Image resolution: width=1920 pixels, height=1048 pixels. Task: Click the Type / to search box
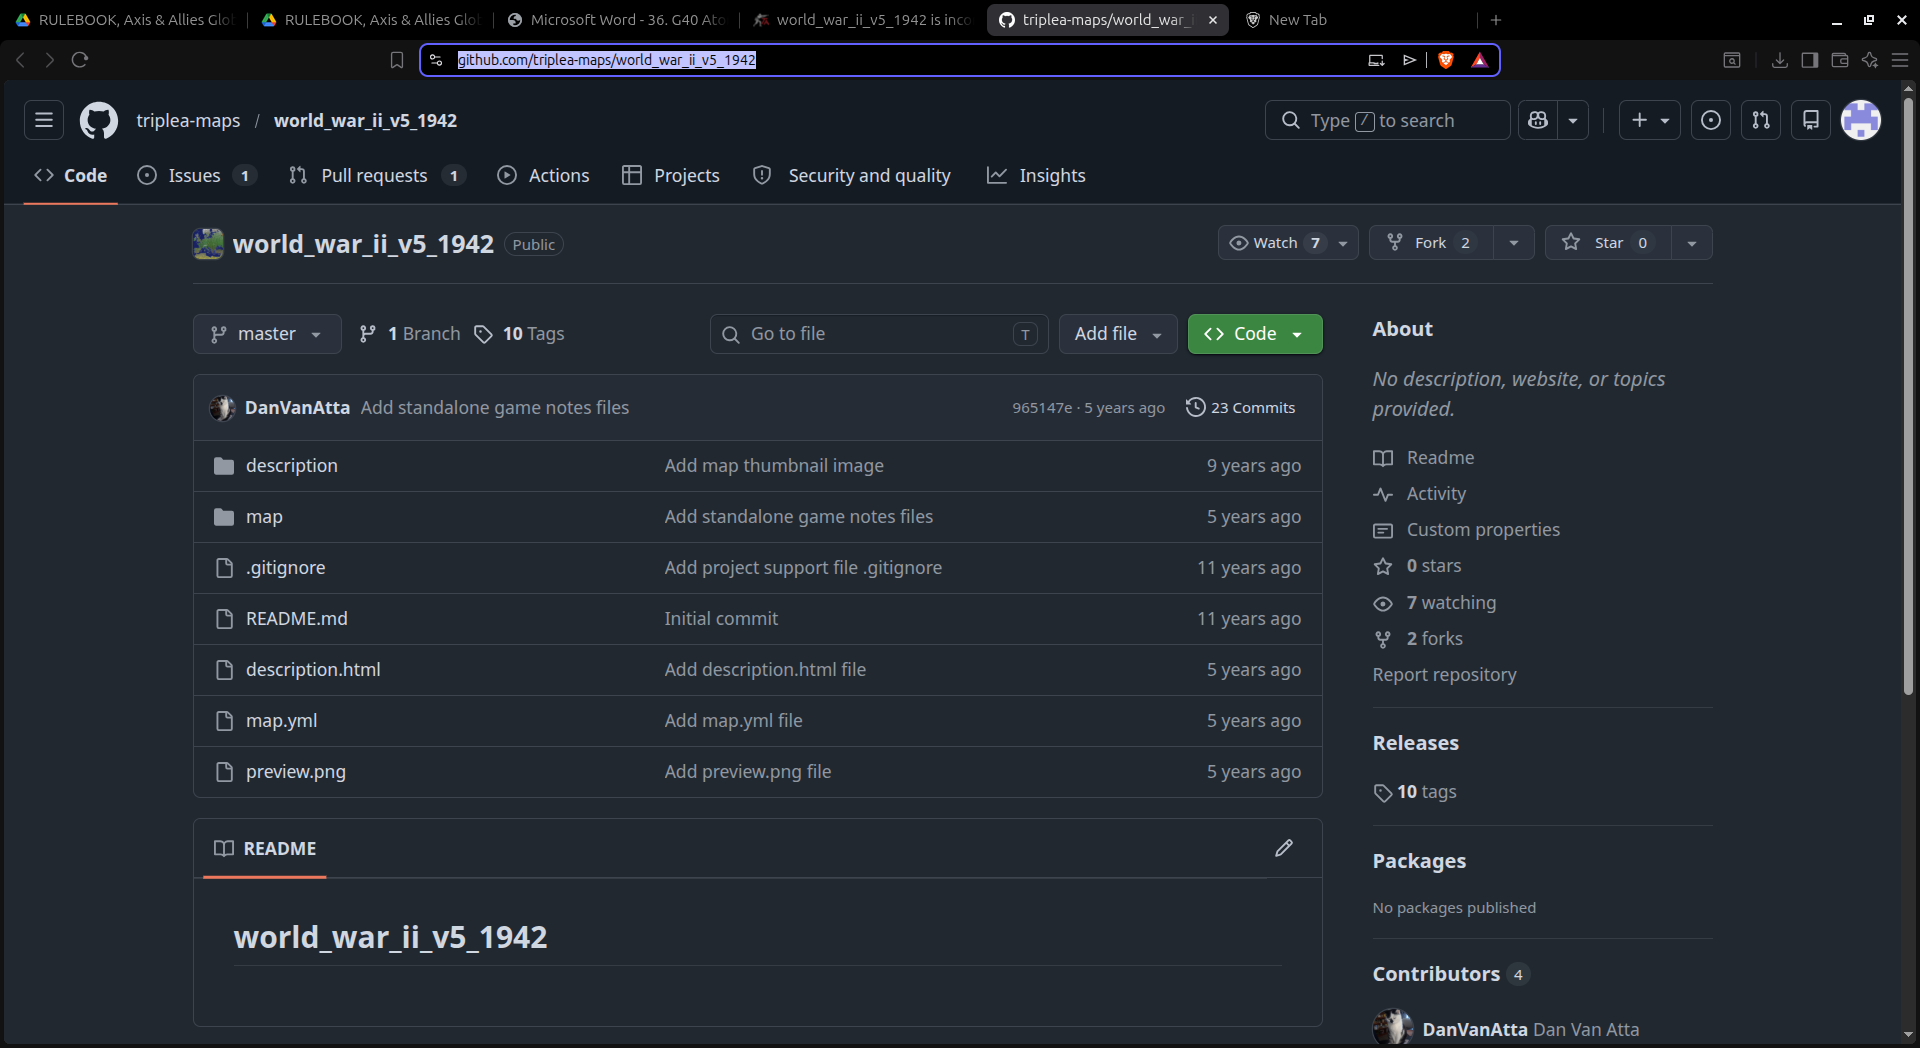point(1387,120)
